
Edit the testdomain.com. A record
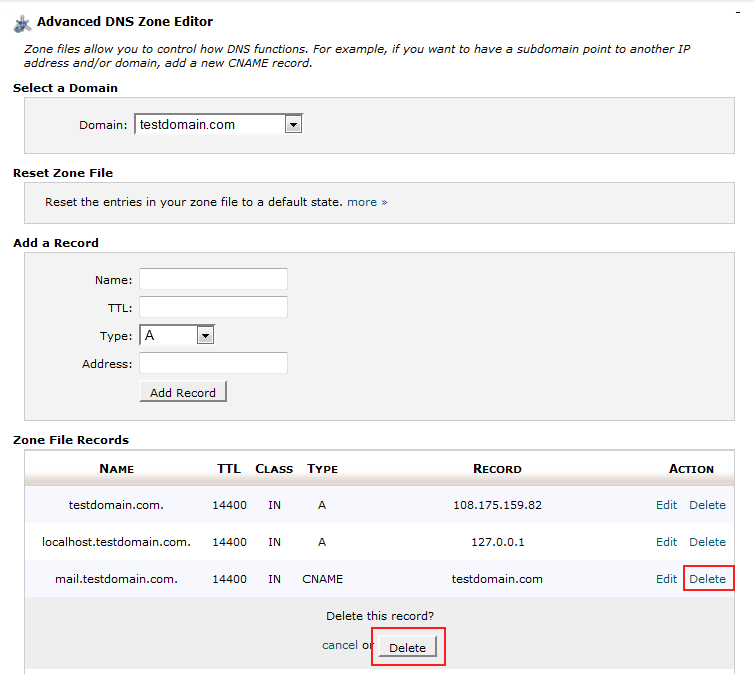(666, 505)
